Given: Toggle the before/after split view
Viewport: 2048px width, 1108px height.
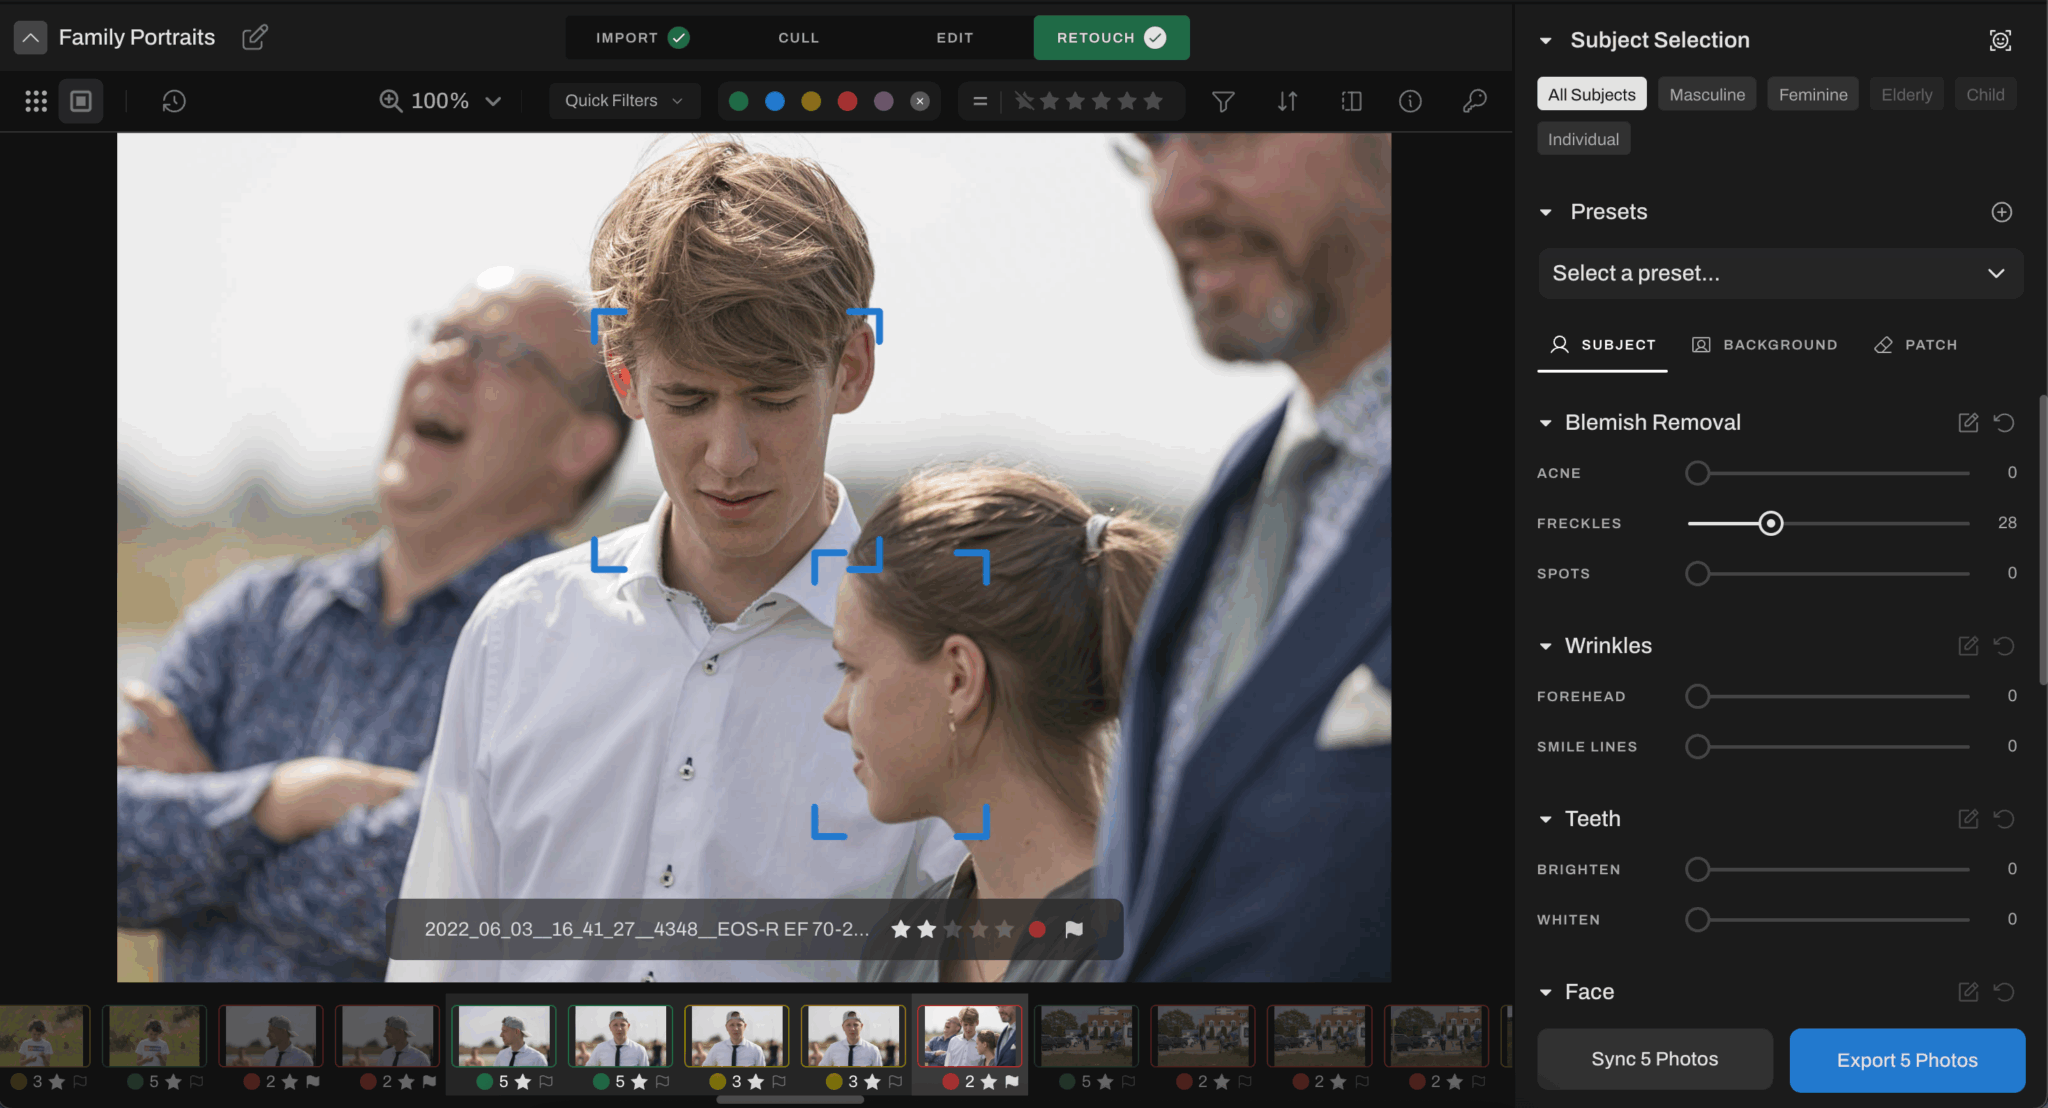Looking at the screenshot, I should tap(1350, 100).
